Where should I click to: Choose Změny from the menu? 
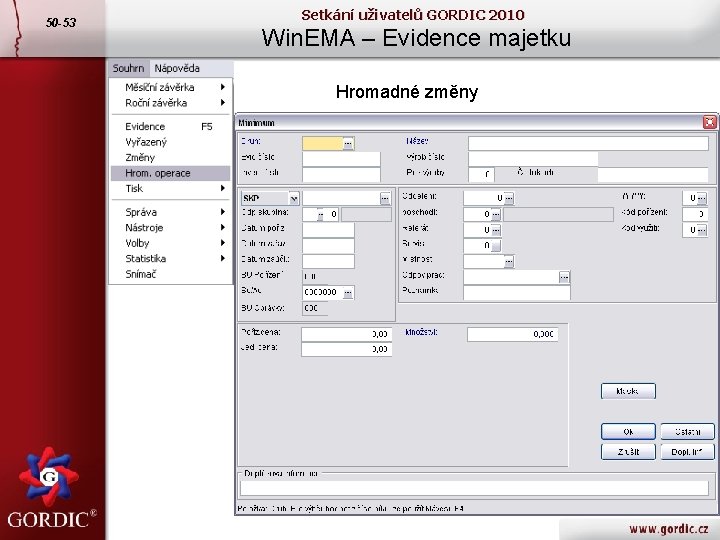tap(170, 158)
